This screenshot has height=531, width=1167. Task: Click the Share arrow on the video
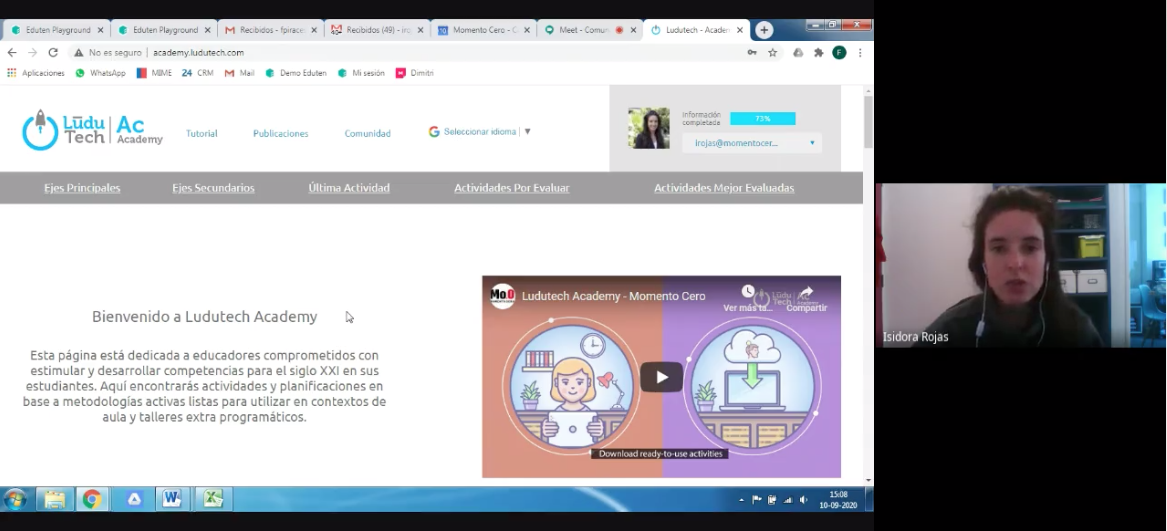806,295
